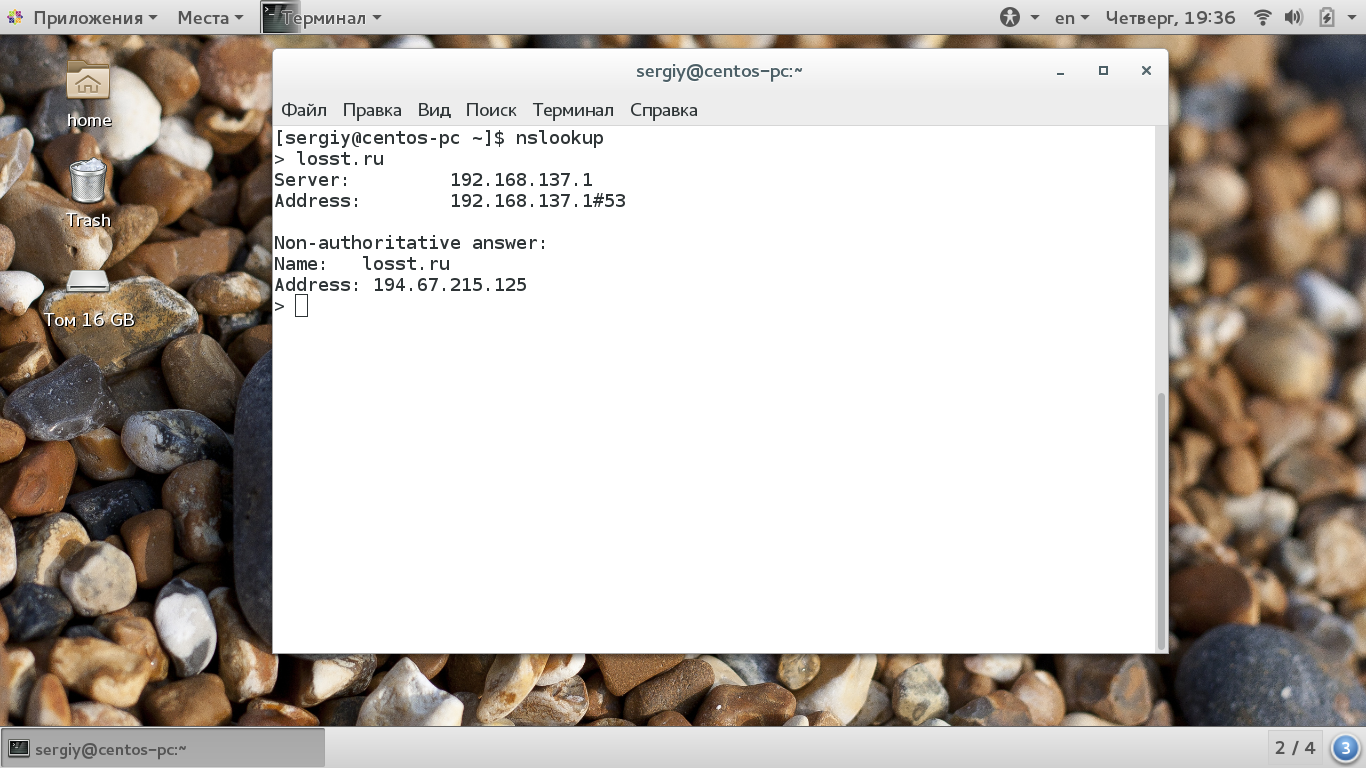
Task: Click the 192.168.137.1#53 address text
Action: point(538,201)
